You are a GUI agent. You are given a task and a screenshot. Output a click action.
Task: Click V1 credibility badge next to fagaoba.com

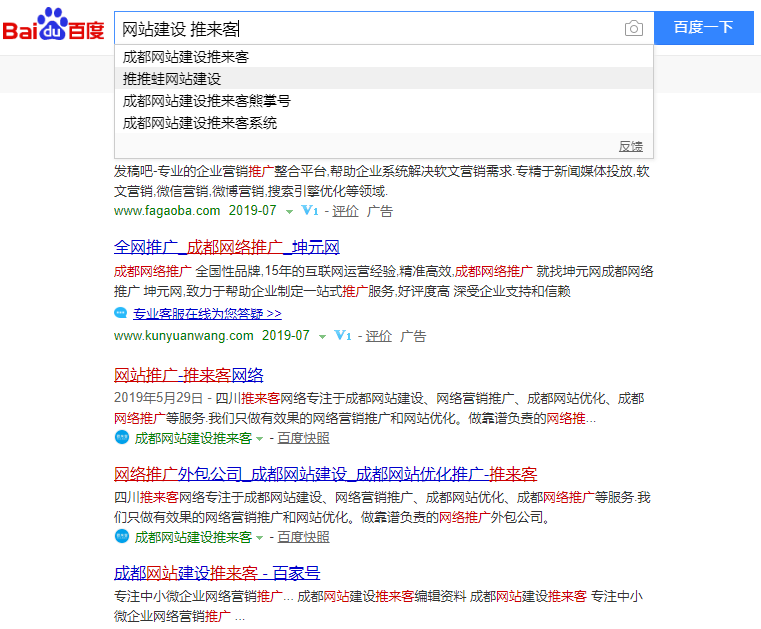tap(310, 212)
